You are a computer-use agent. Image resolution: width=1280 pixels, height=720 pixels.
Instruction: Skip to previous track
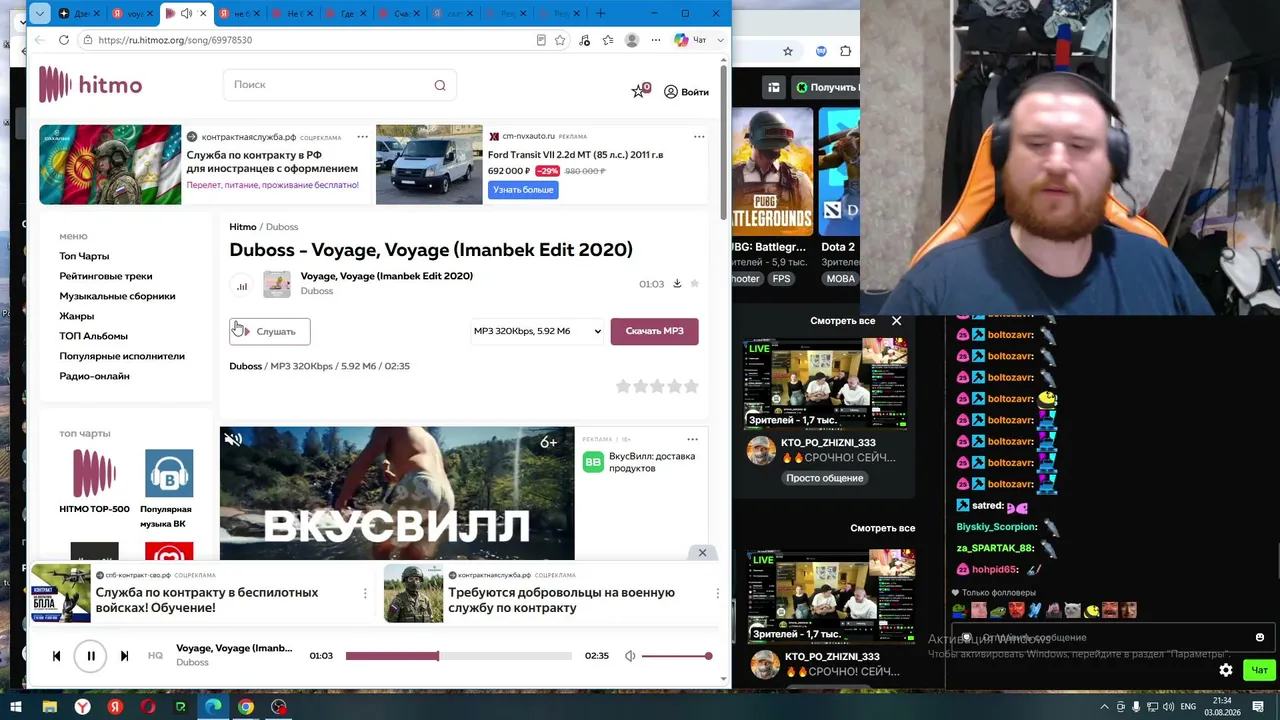(x=56, y=656)
